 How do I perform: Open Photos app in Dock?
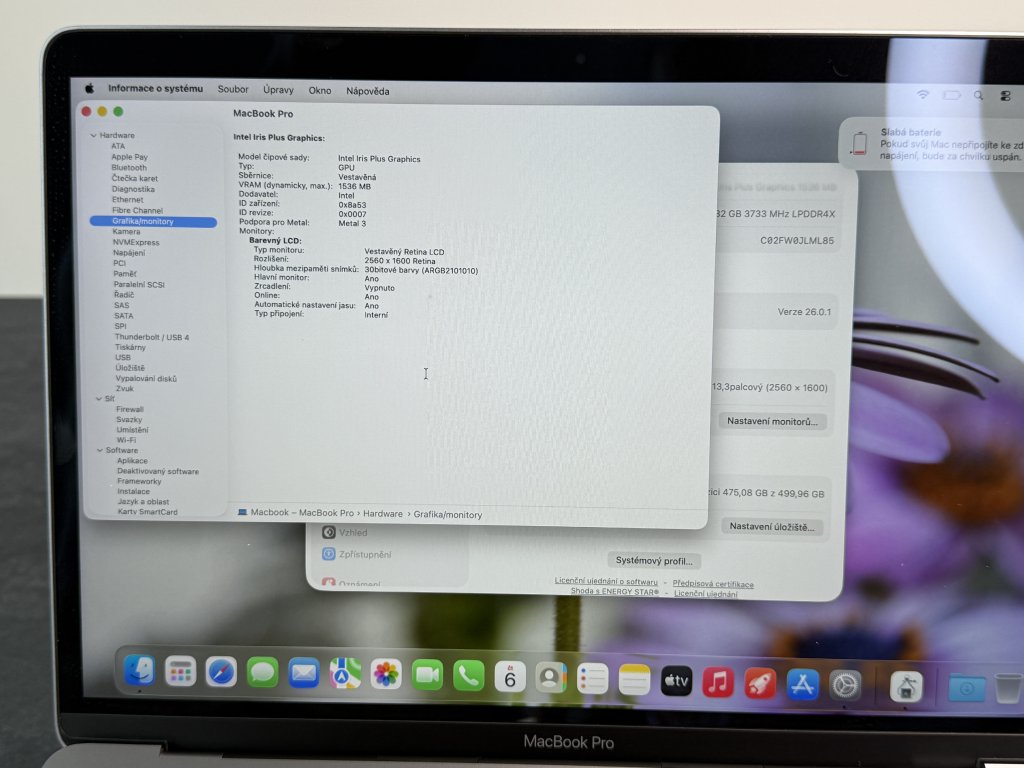coord(386,675)
